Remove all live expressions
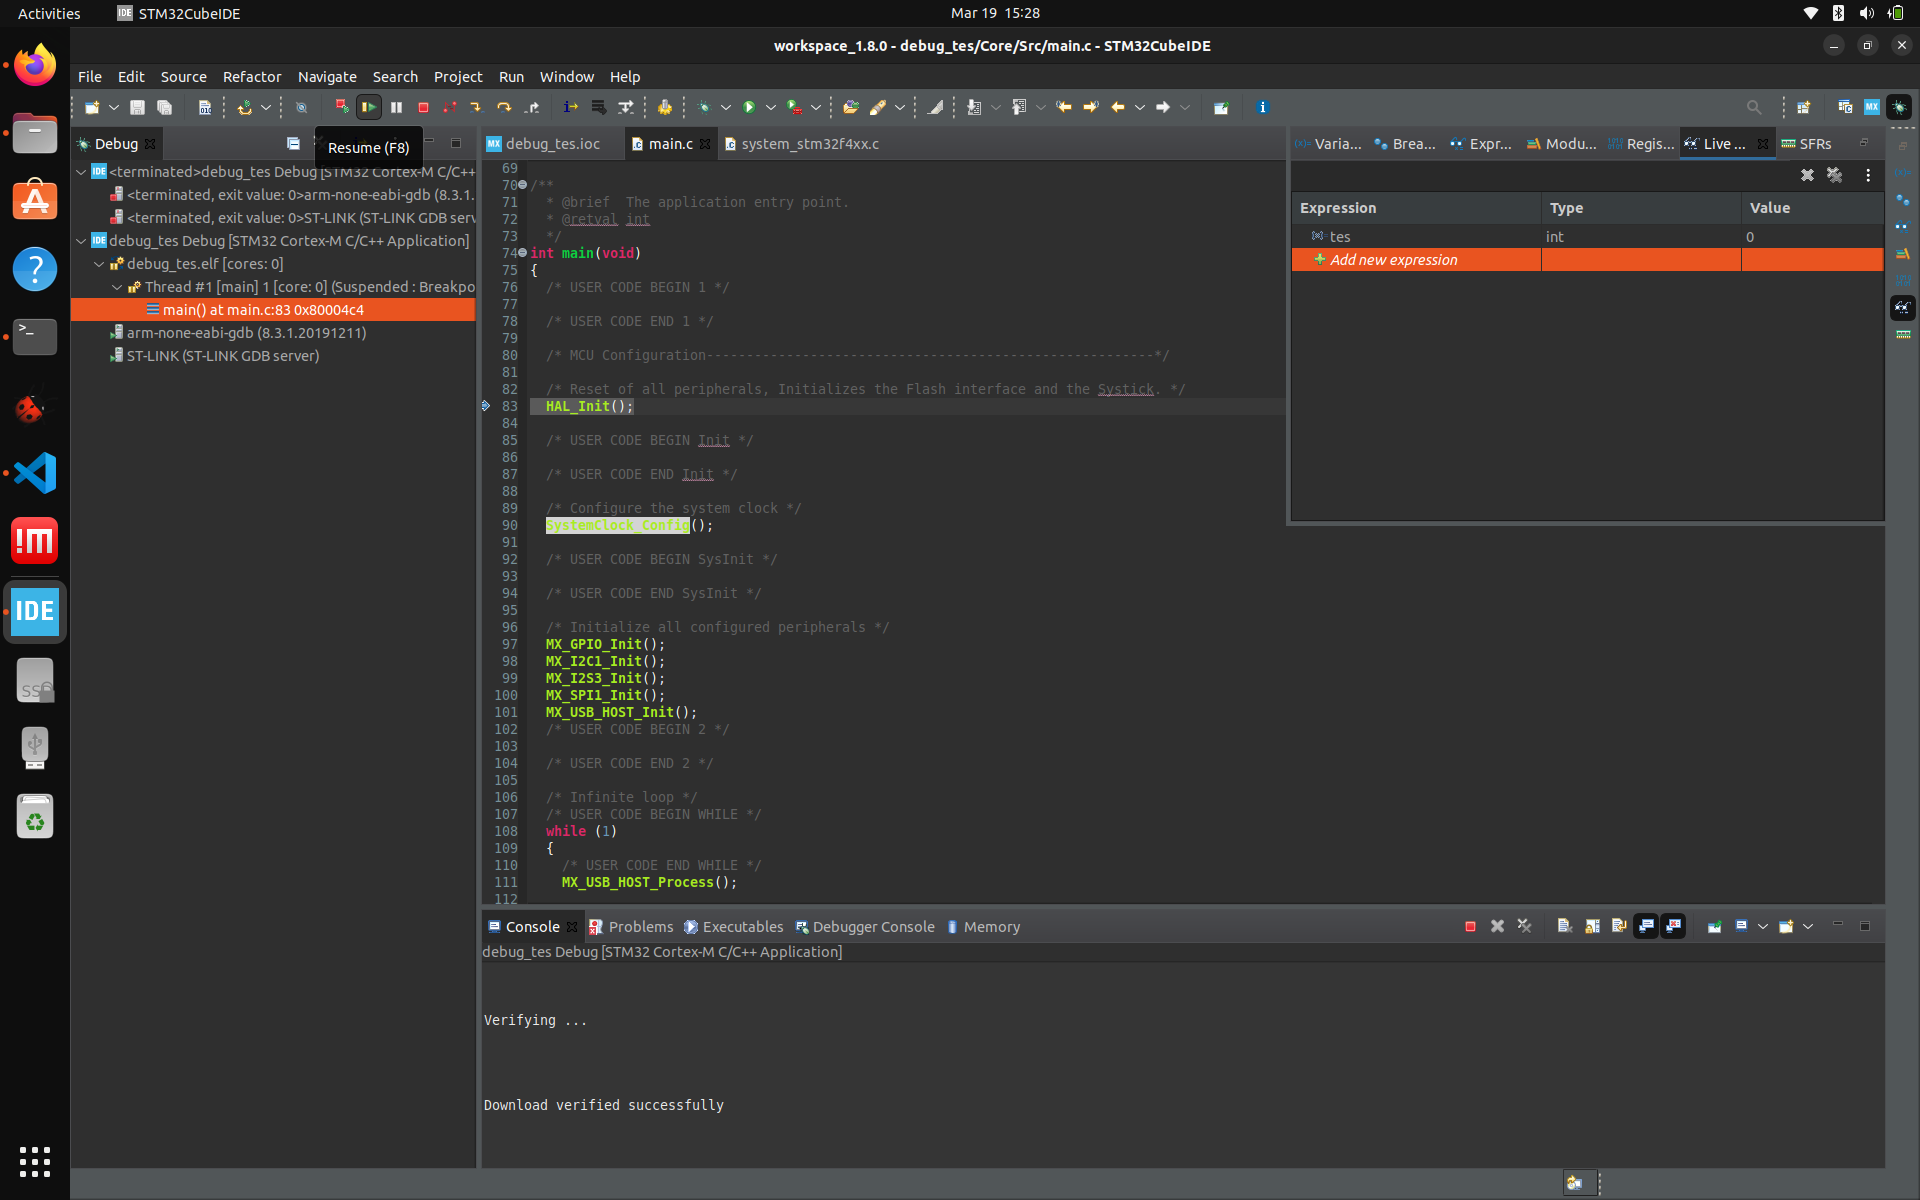Screen dimensions: 1920x1200 click(x=1834, y=175)
